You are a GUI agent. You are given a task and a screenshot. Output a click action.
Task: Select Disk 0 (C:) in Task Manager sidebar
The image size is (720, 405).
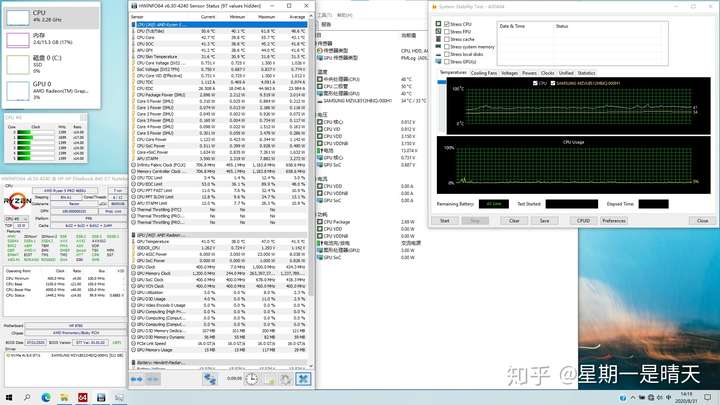coord(51,64)
